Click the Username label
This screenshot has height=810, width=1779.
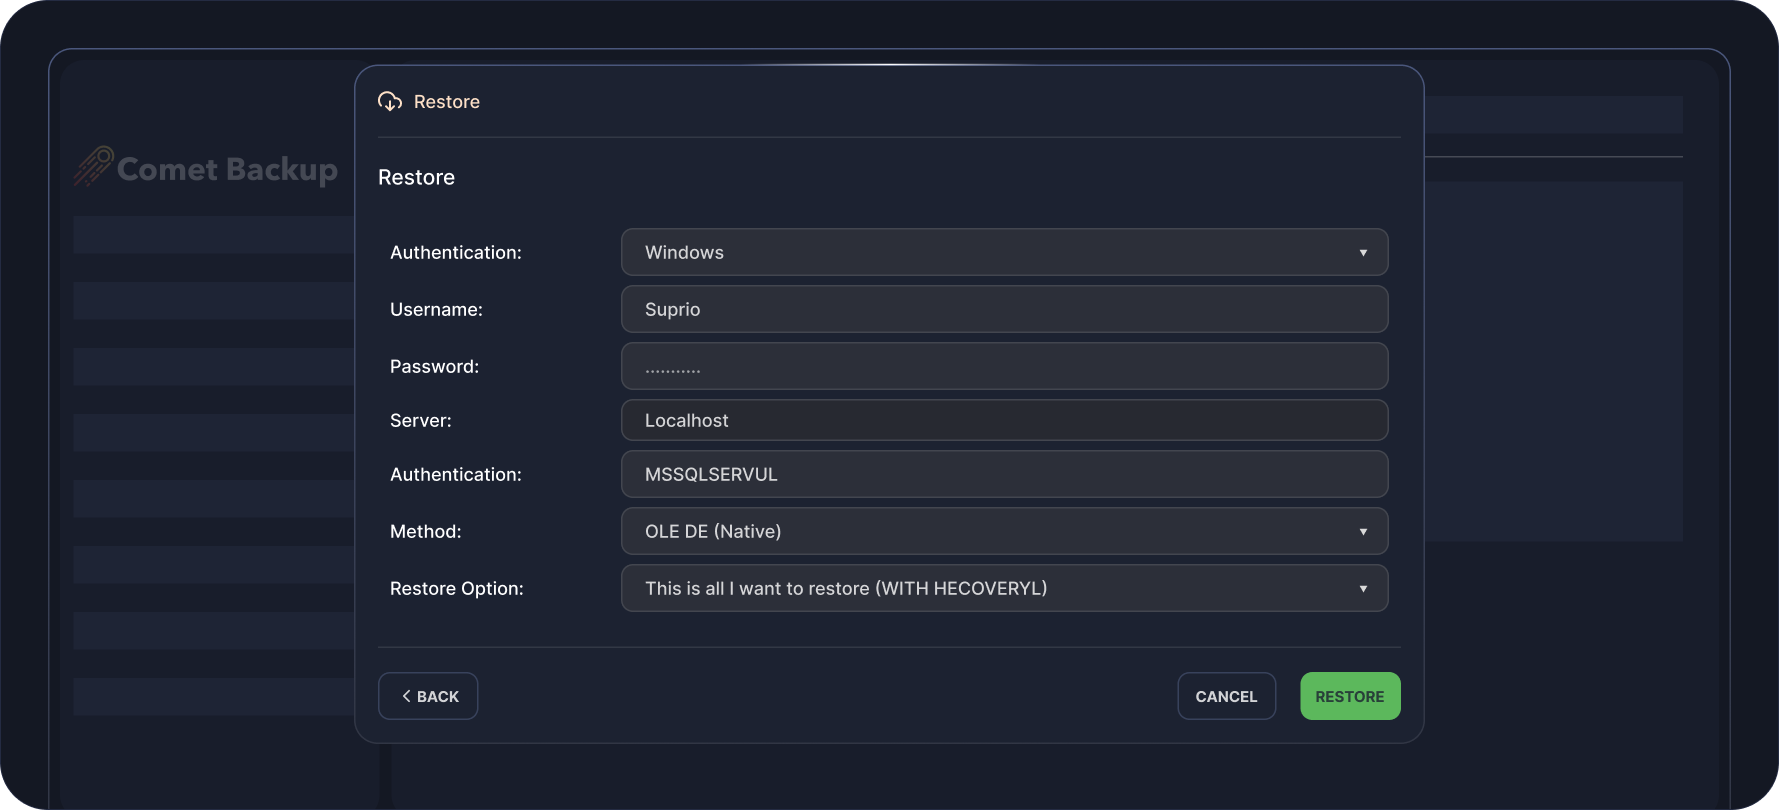tap(436, 310)
